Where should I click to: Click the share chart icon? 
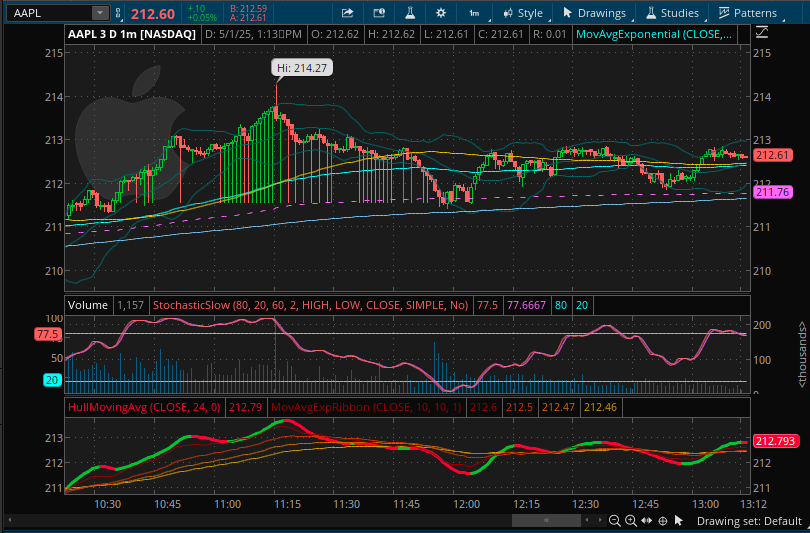pyautogui.click(x=347, y=13)
